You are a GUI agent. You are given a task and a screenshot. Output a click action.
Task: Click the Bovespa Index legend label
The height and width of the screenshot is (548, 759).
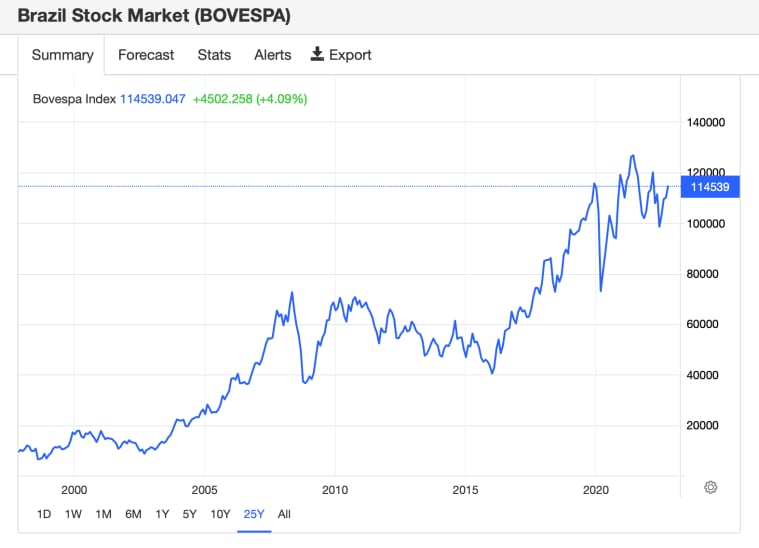tap(74, 99)
